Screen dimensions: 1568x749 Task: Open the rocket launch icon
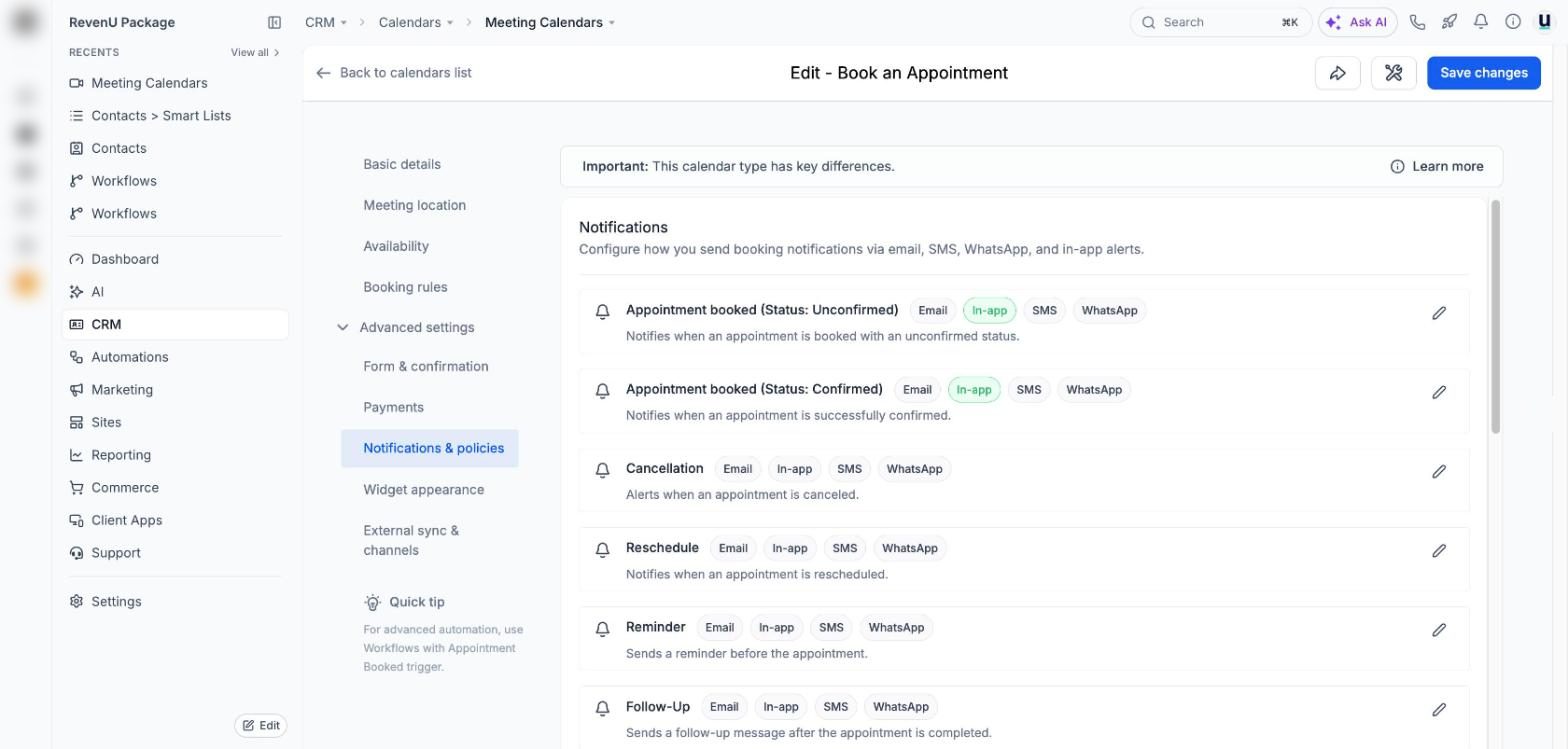[x=1449, y=22]
